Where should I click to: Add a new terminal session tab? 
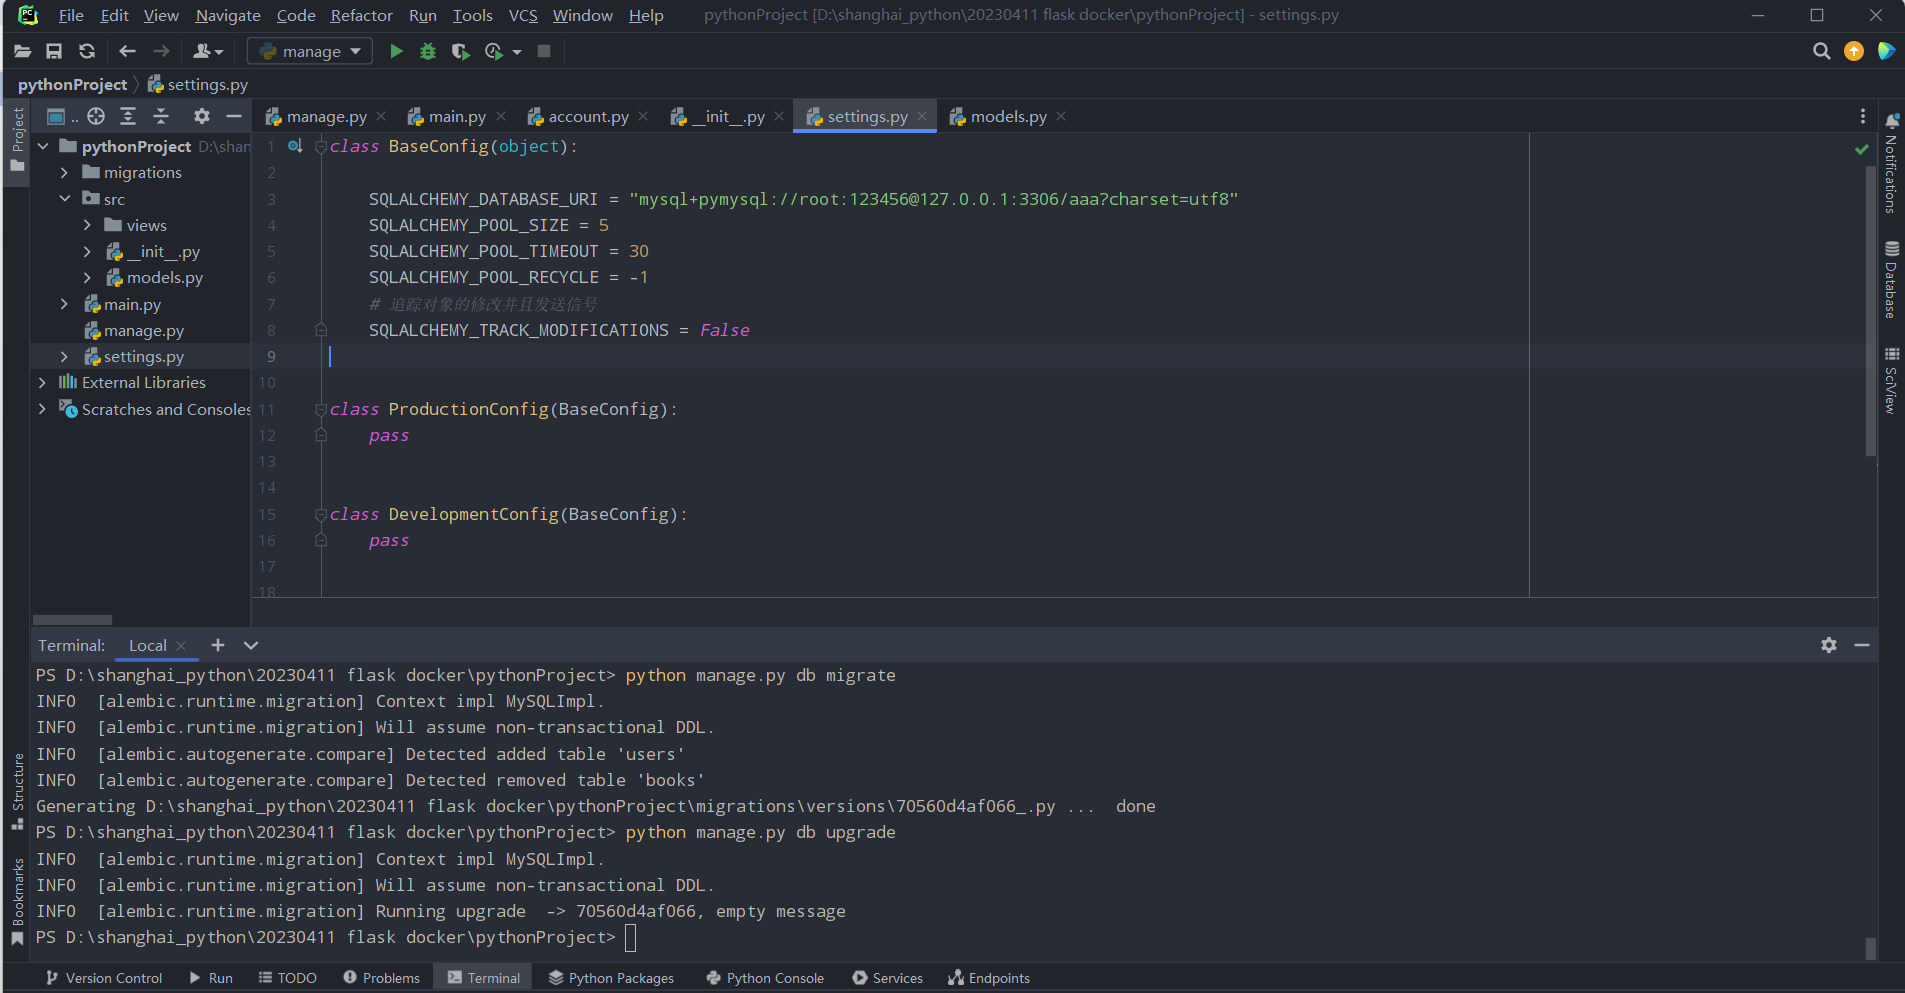coord(218,645)
